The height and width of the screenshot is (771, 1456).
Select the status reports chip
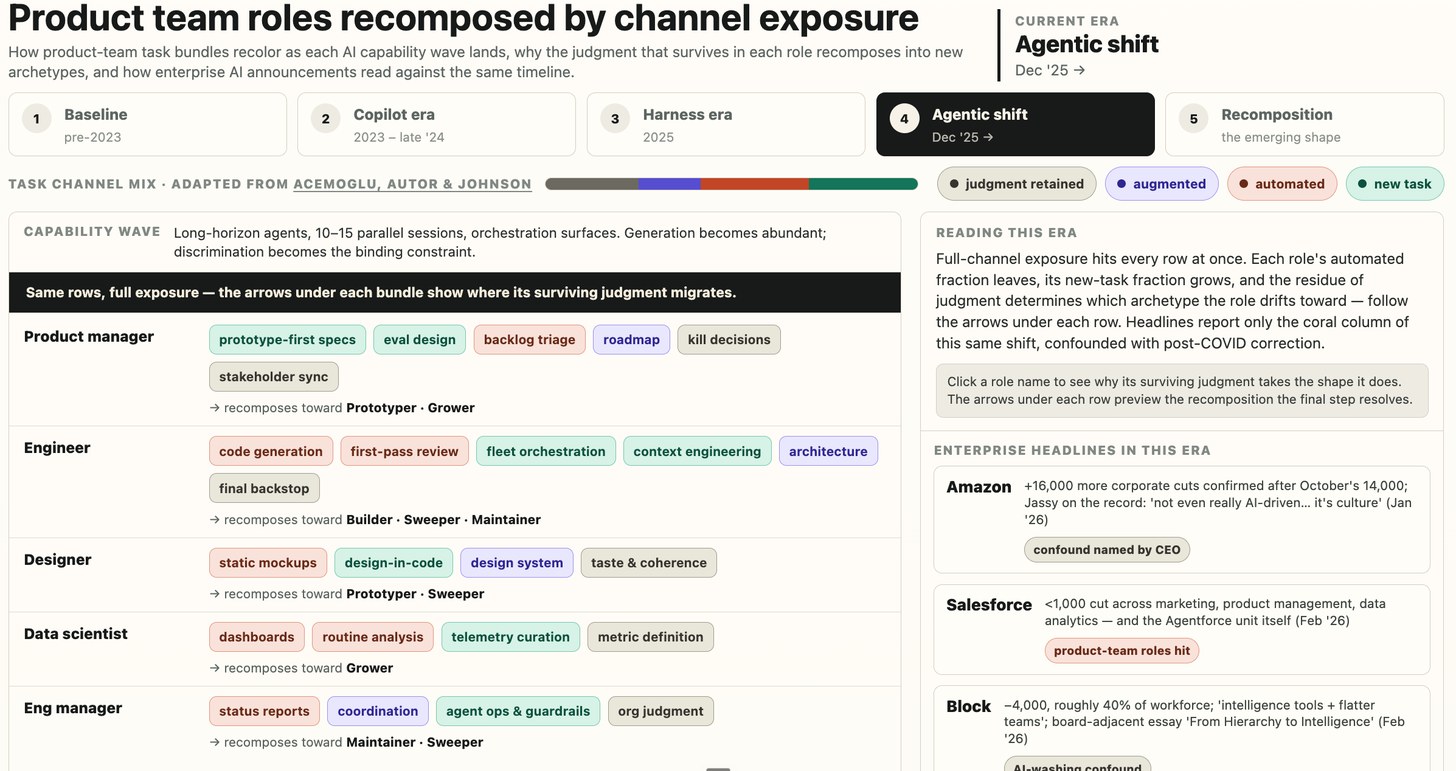(x=264, y=711)
